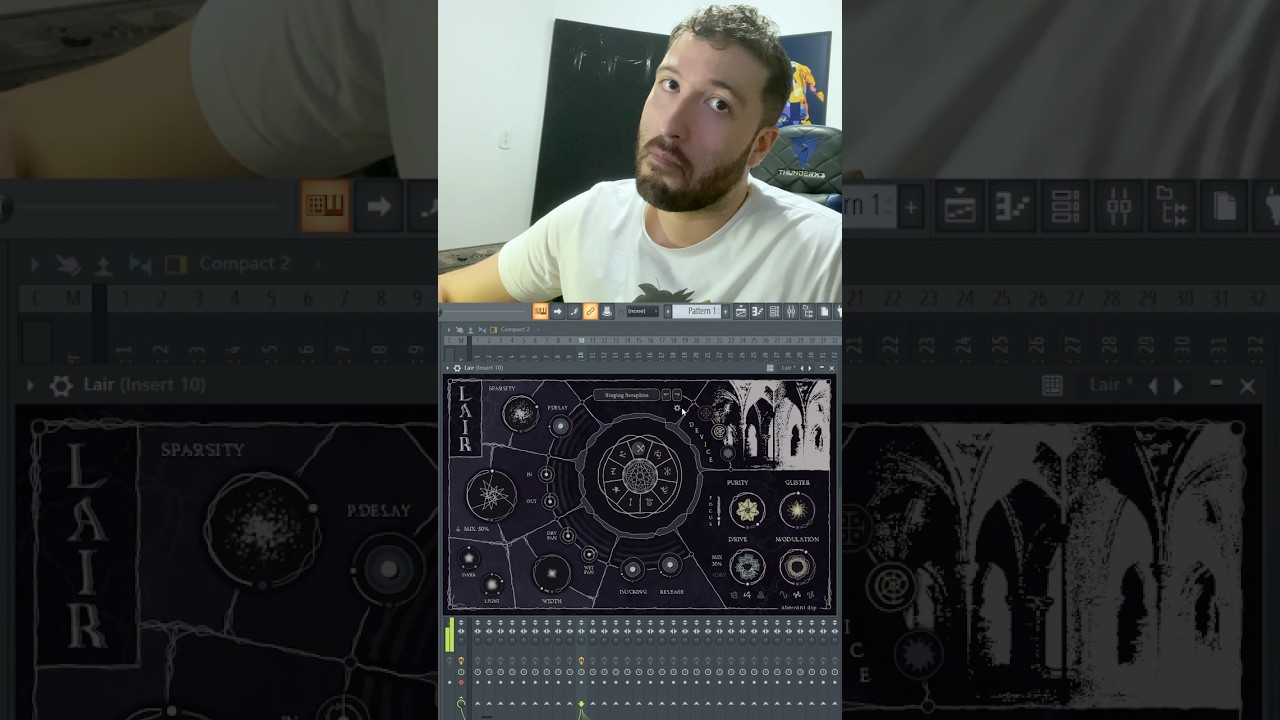Click the Sparsity knob
Screen dimensions: 1280x720
tap(520, 414)
